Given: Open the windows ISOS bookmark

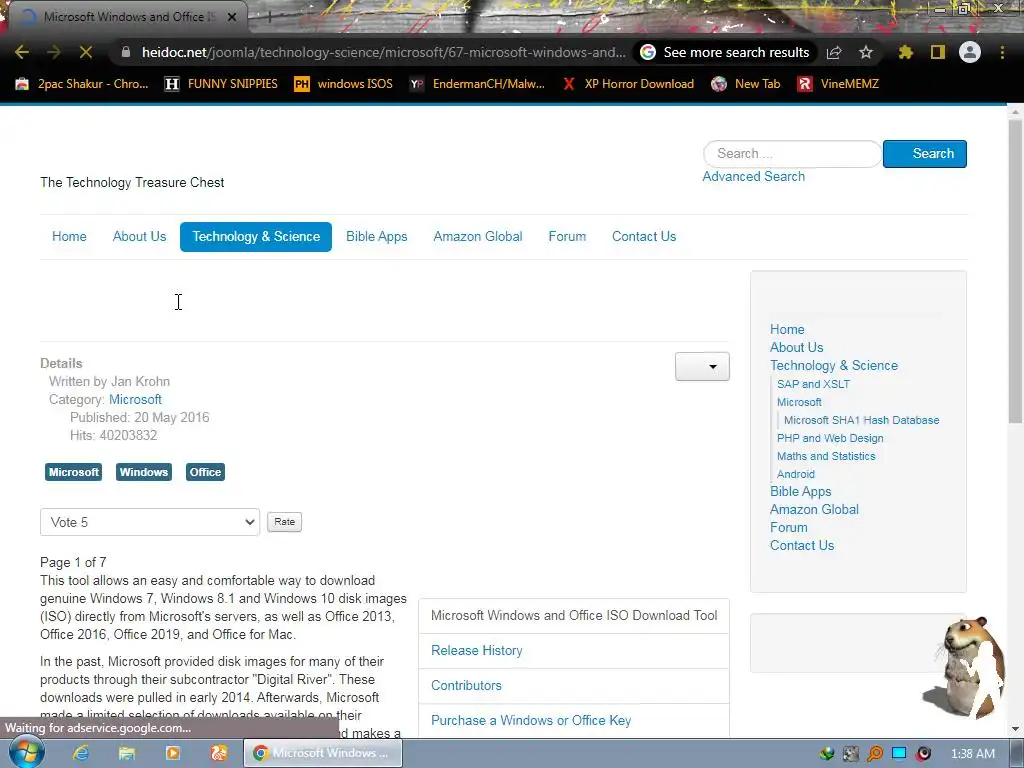Looking at the screenshot, I should (344, 84).
